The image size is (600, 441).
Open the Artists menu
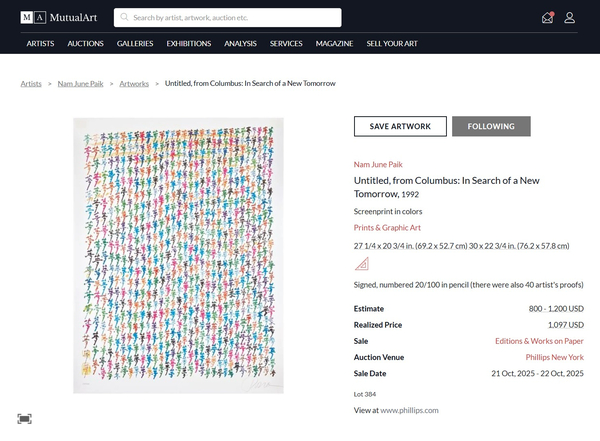pyautogui.click(x=40, y=44)
